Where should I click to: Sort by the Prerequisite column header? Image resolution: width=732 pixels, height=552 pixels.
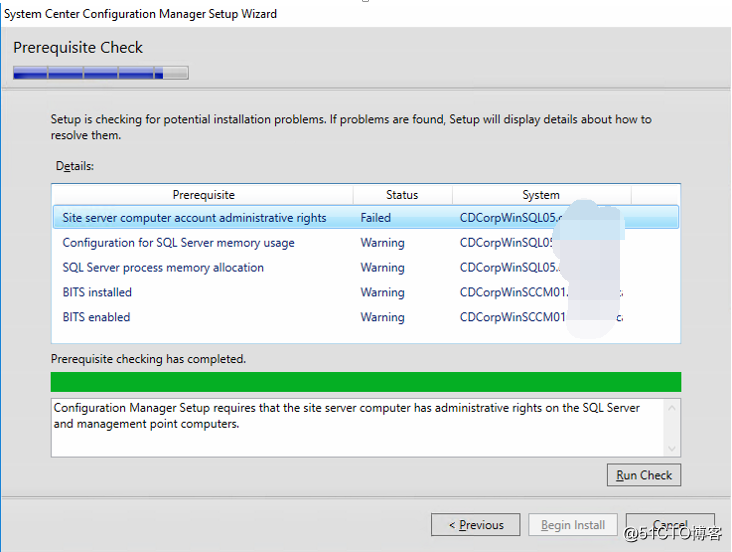(203, 195)
